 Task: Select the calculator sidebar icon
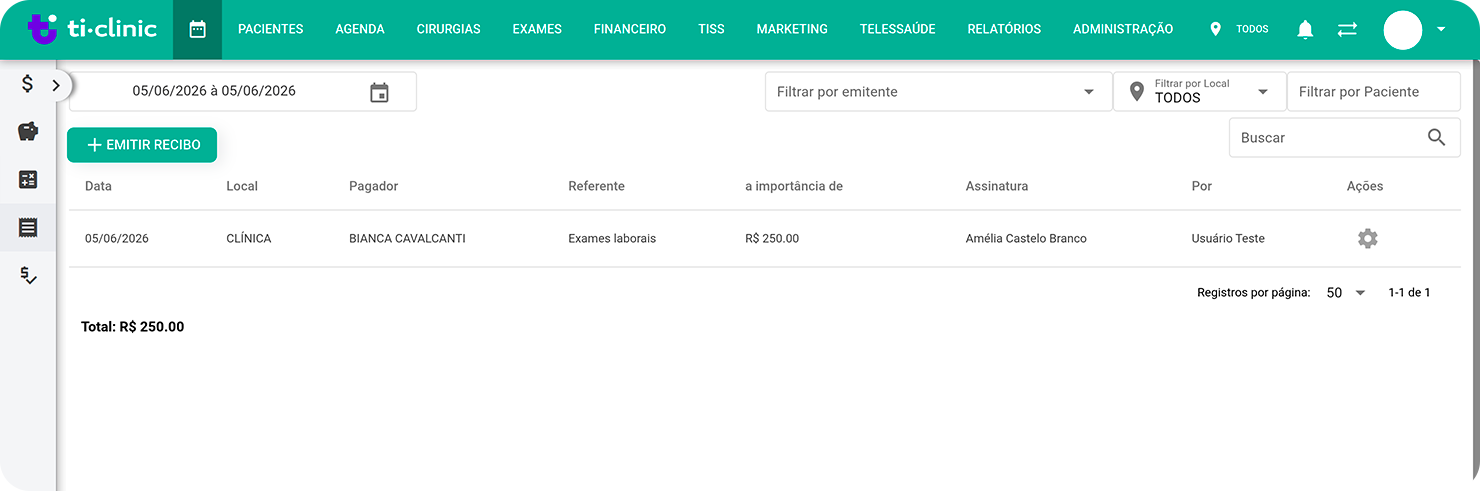[x=28, y=180]
